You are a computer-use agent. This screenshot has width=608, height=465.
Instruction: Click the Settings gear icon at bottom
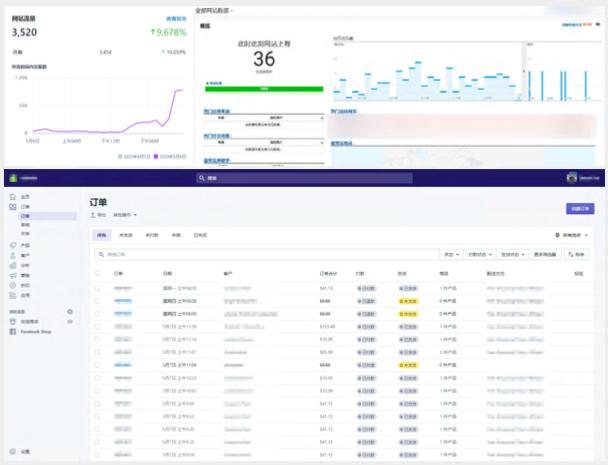coord(13,451)
